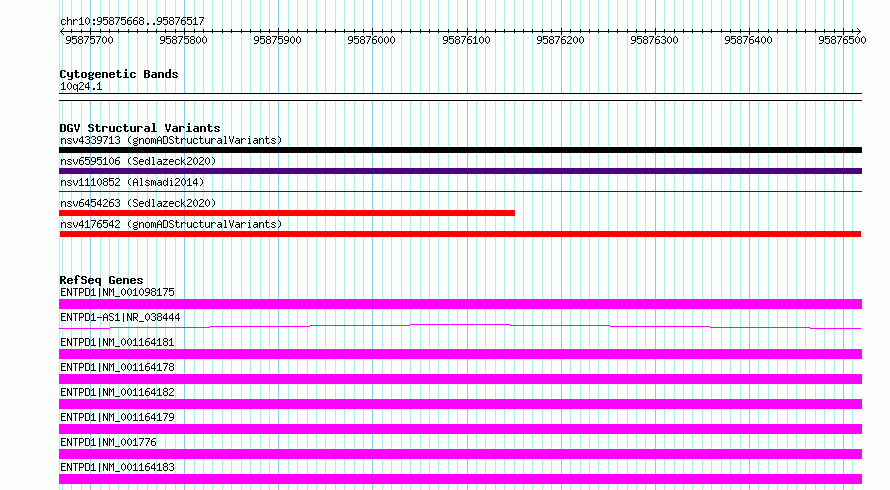Click the black nsv4339713 variant bar
This screenshot has width=890, height=490.
pos(460,150)
